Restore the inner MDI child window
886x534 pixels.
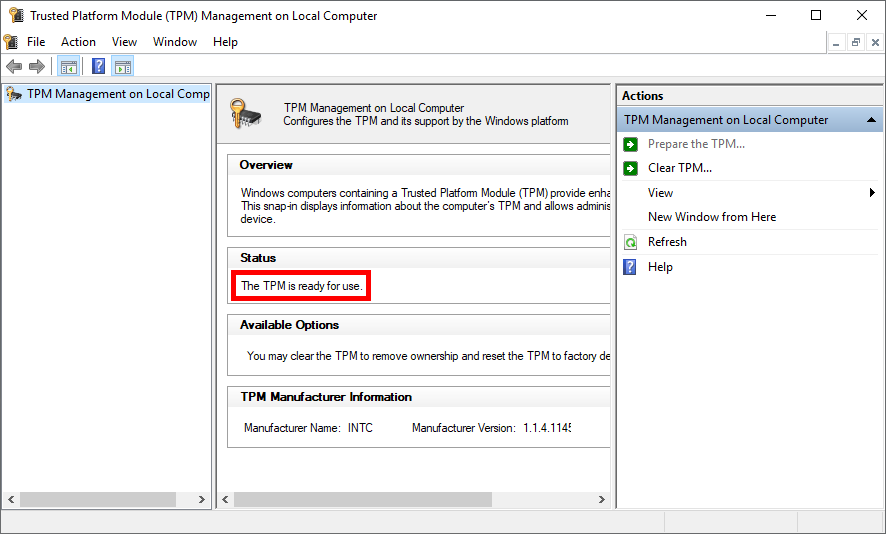click(x=856, y=42)
